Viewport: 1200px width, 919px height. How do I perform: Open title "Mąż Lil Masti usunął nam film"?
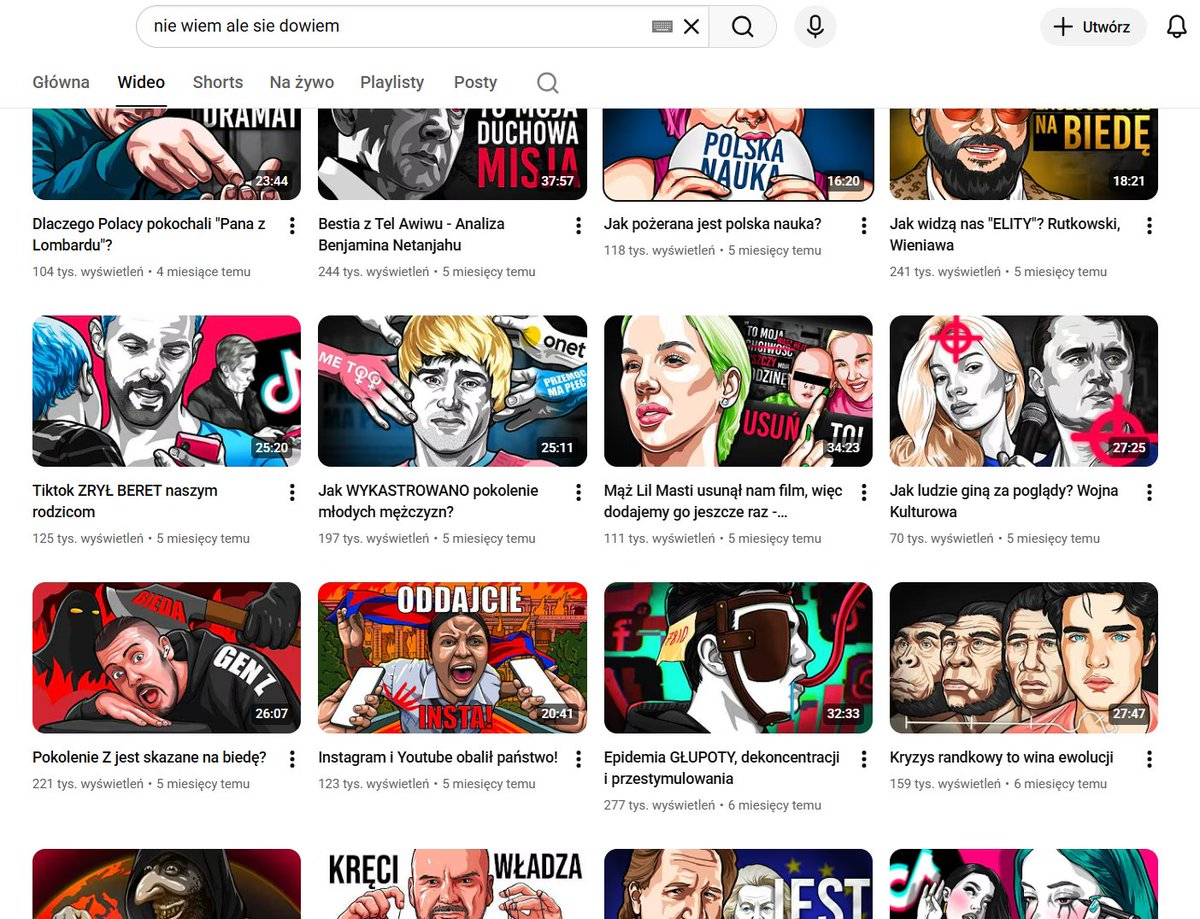point(723,501)
